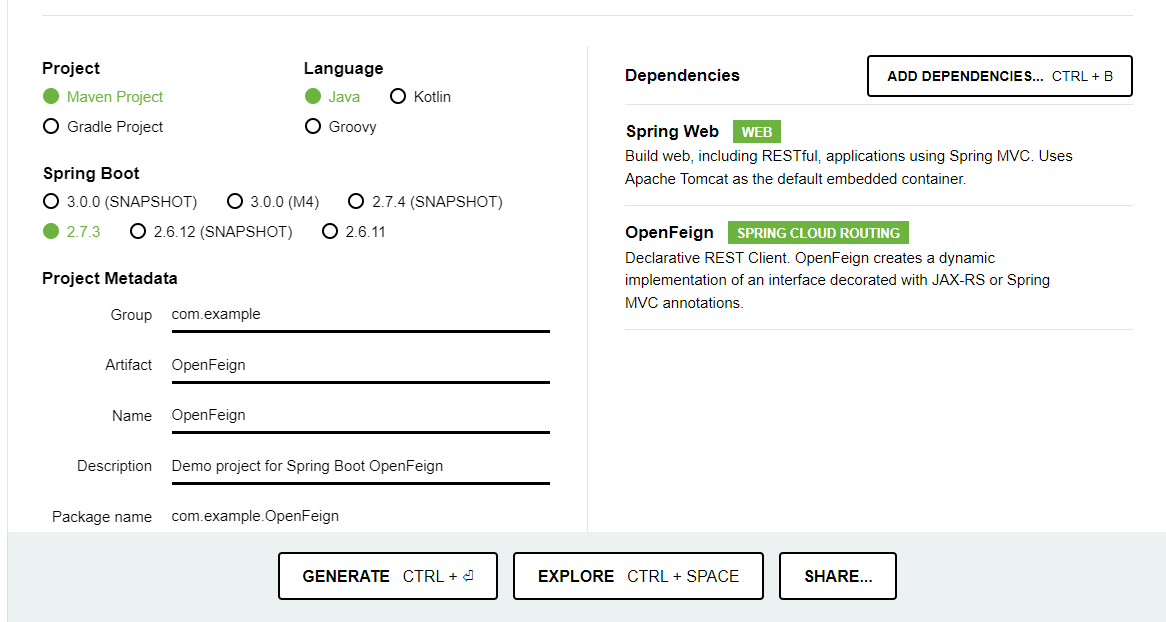Click the Group input field
Image resolution: width=1166 pixels, height=622 pixels.
click(x=360, y=314)
